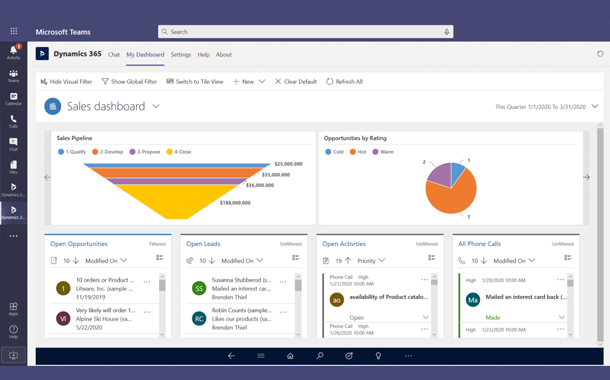Expand the Sales dashboard selector chevron

click(x=156, y=106)
